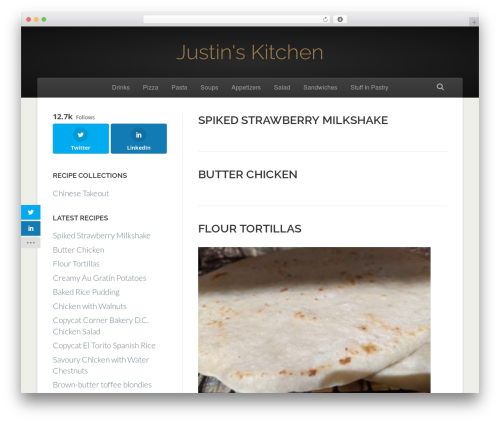Screen dimensions: 500x423
Task: Open Flour Tortillas sidebar link
Action: pos(76,264)
